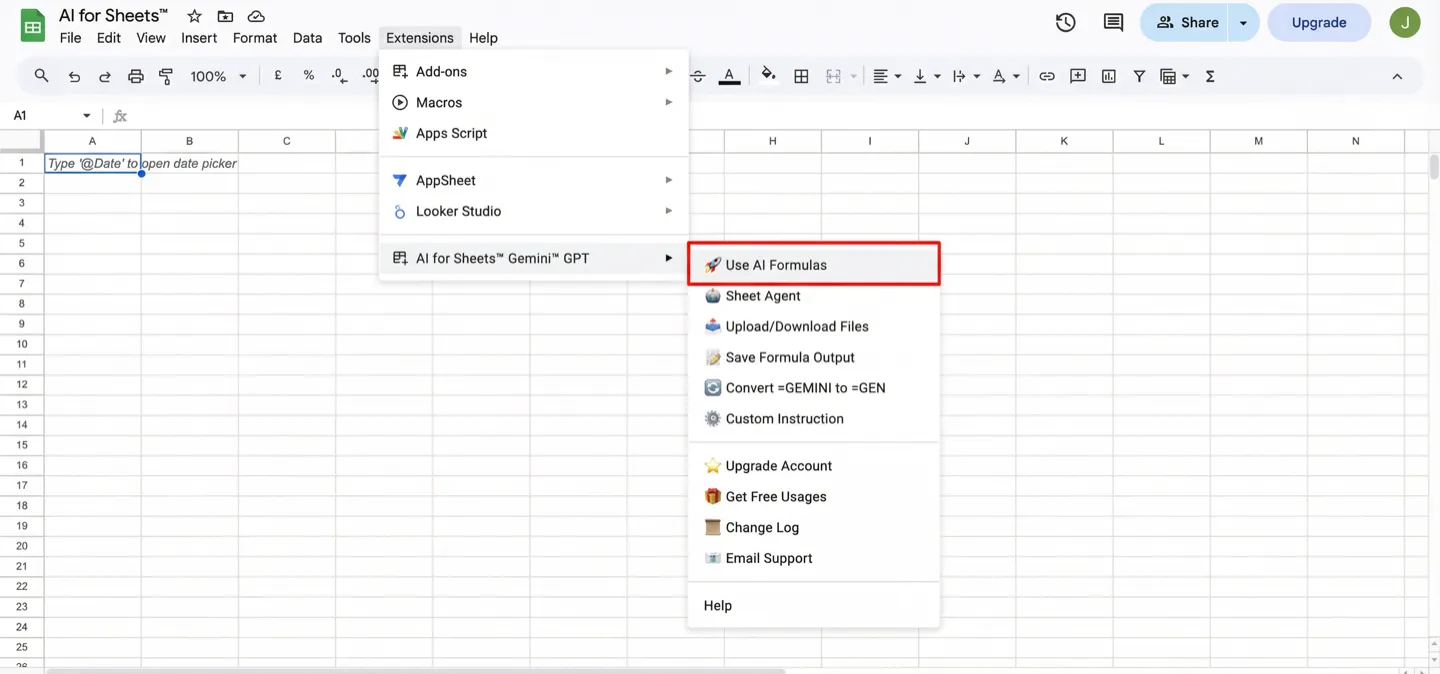Open the text color picker
The height and width of the screenshot is (674, 1440).
(729, 75)
